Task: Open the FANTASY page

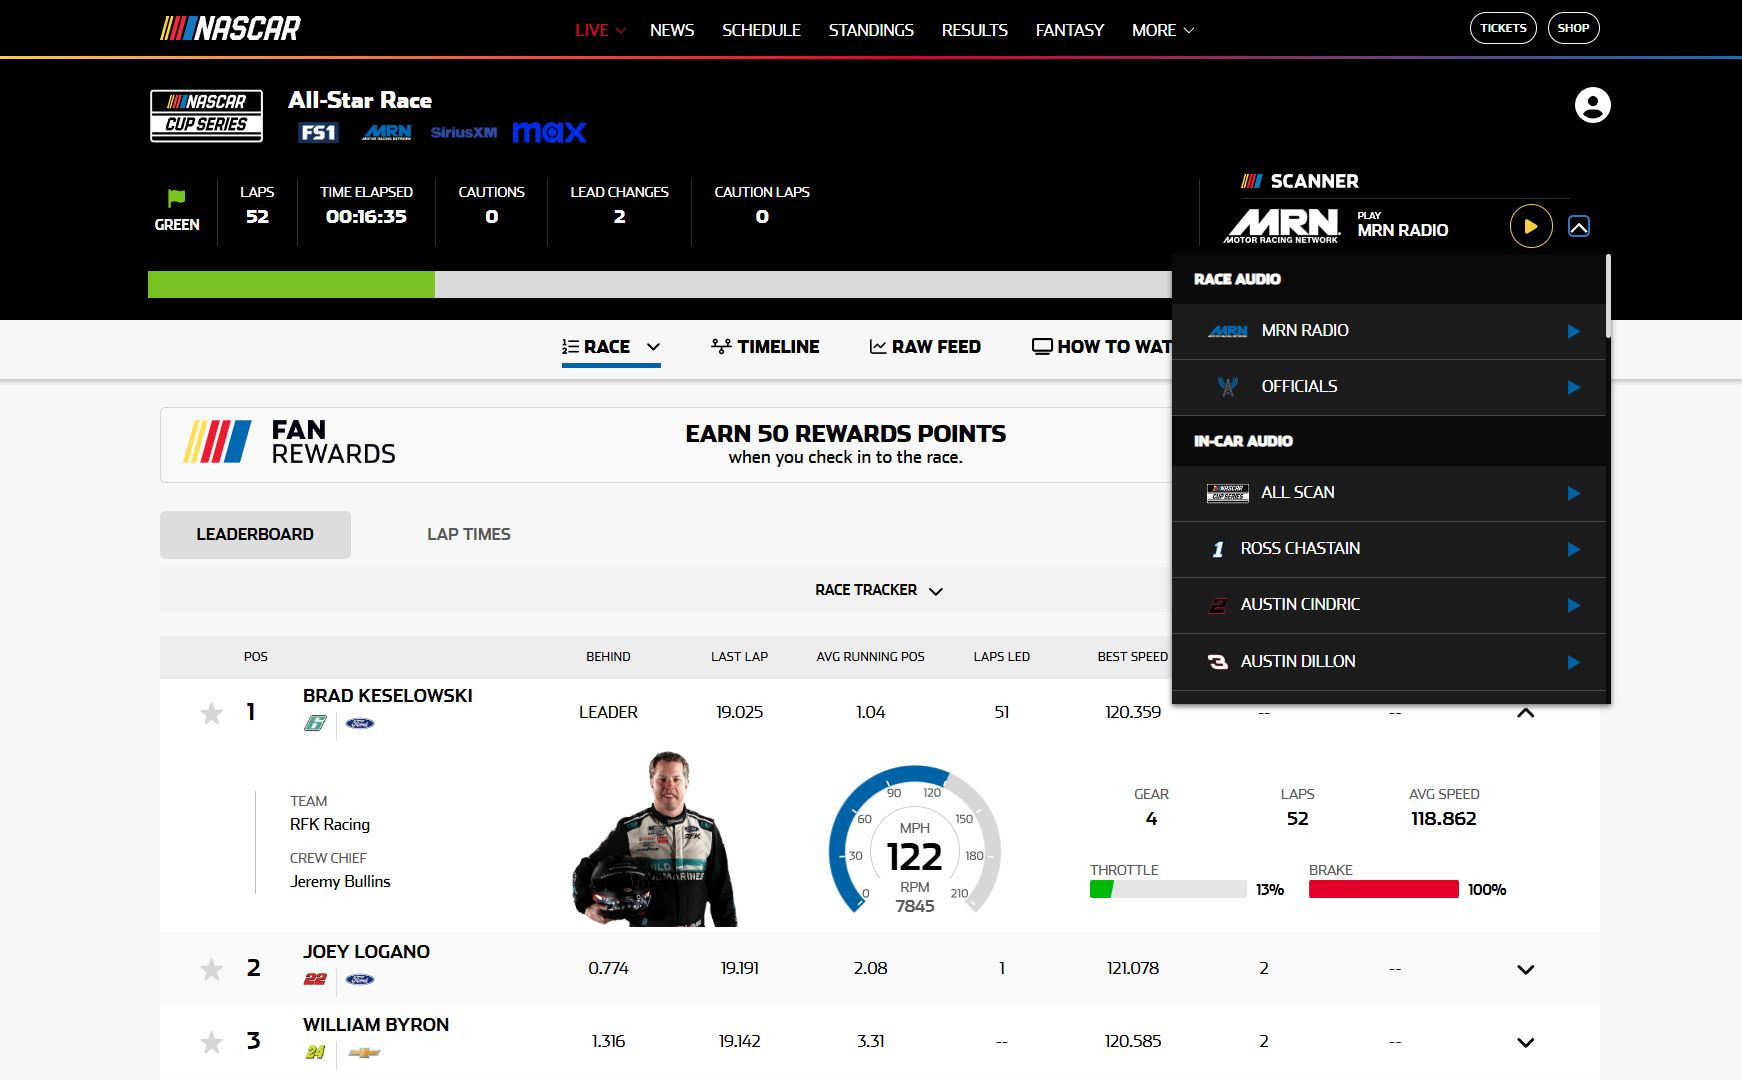Action: pyautogui.click(x=1070, y=30)
